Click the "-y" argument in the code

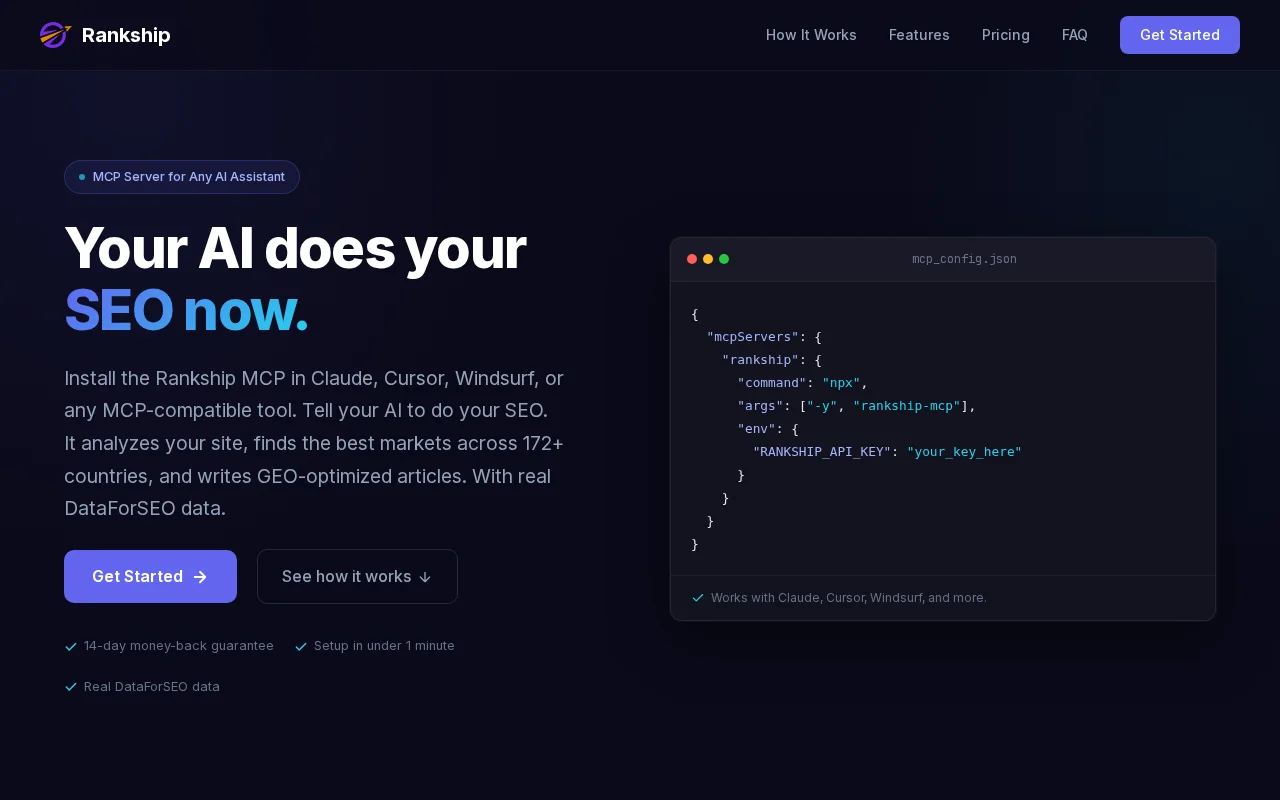(x=822, y=406)
